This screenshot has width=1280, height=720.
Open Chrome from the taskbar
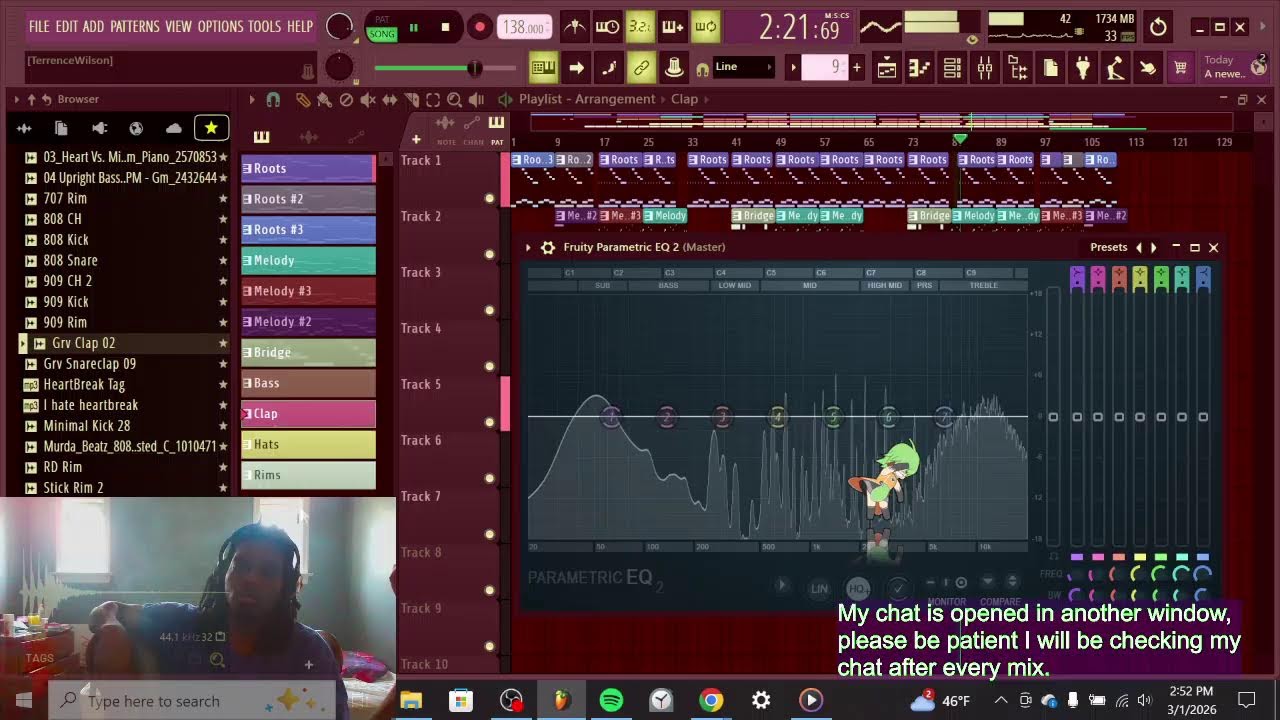pyautogui.click(x=711, y=700)
